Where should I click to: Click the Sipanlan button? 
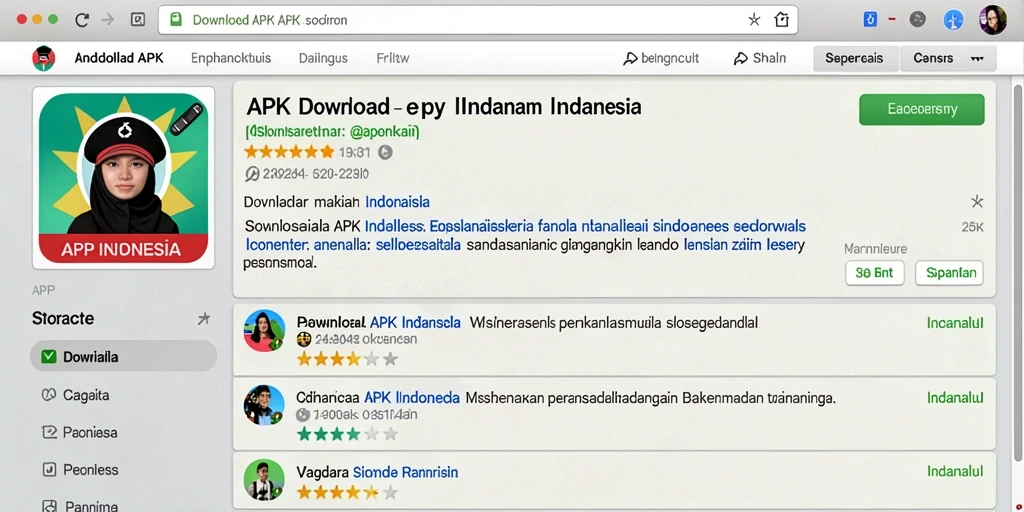(949, 273)
